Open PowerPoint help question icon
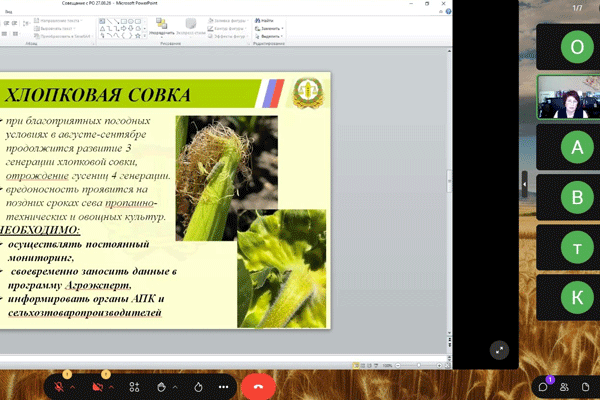The height and width of the screenshot is (400, 600). point(448,11)
